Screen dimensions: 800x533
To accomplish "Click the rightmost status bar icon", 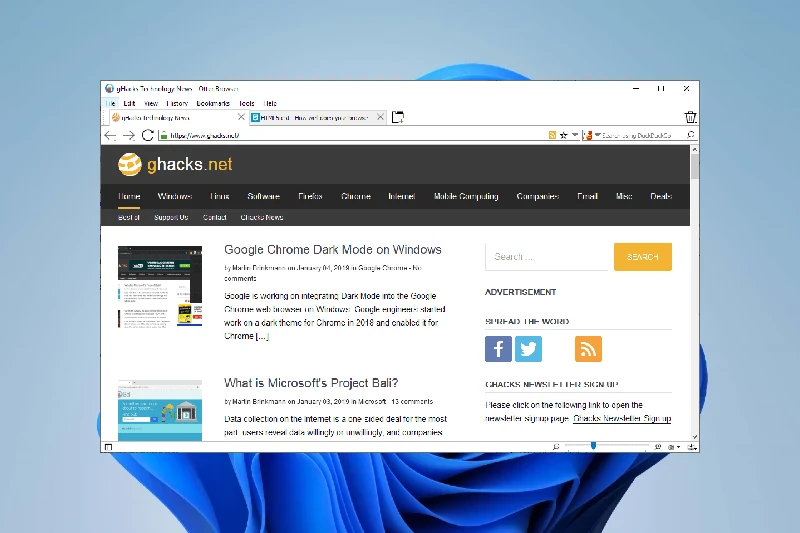I will tap(692, 447).
